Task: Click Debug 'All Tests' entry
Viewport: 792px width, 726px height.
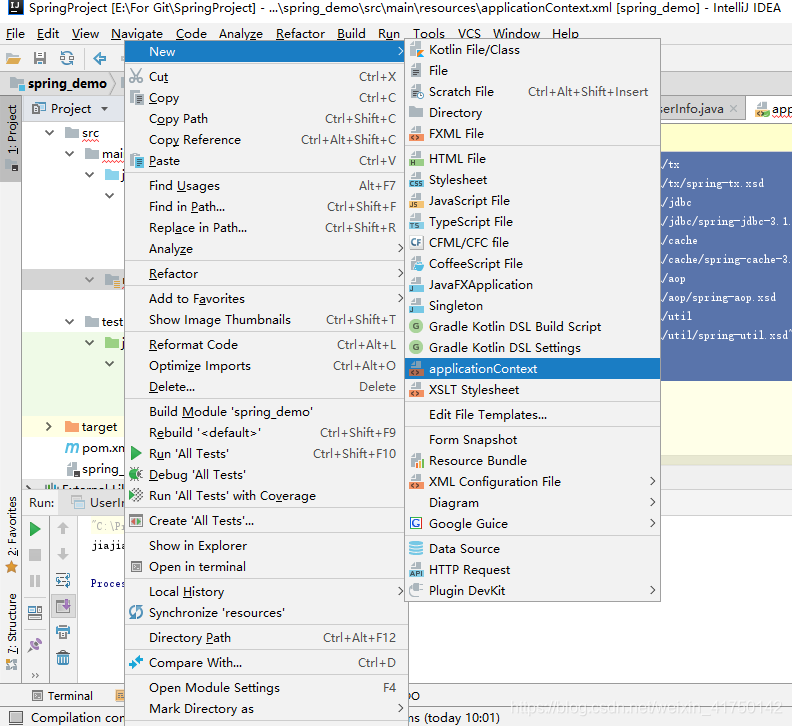Action: (265, 475)
